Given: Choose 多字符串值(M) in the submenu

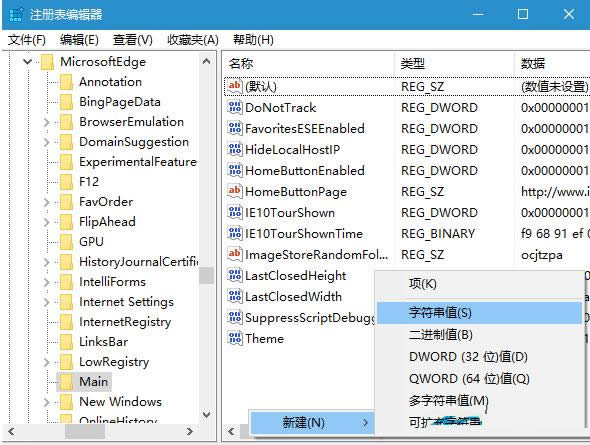Looking at the screenshot, I should (x=479, y=400).
